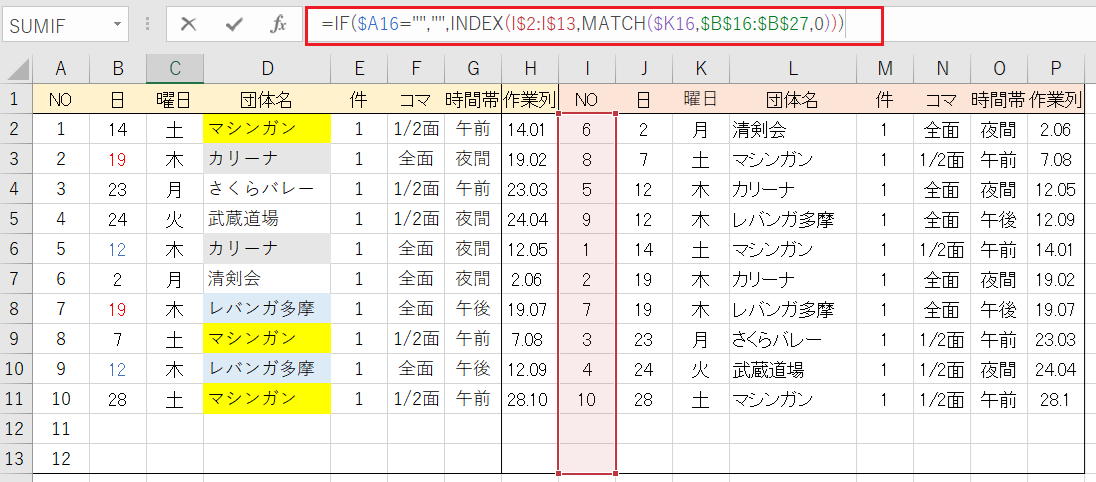Cancel the formula entry with X icon
The height and width of the screenshot is (482, 1096).
pyautogui.click(x=188, y=24)
